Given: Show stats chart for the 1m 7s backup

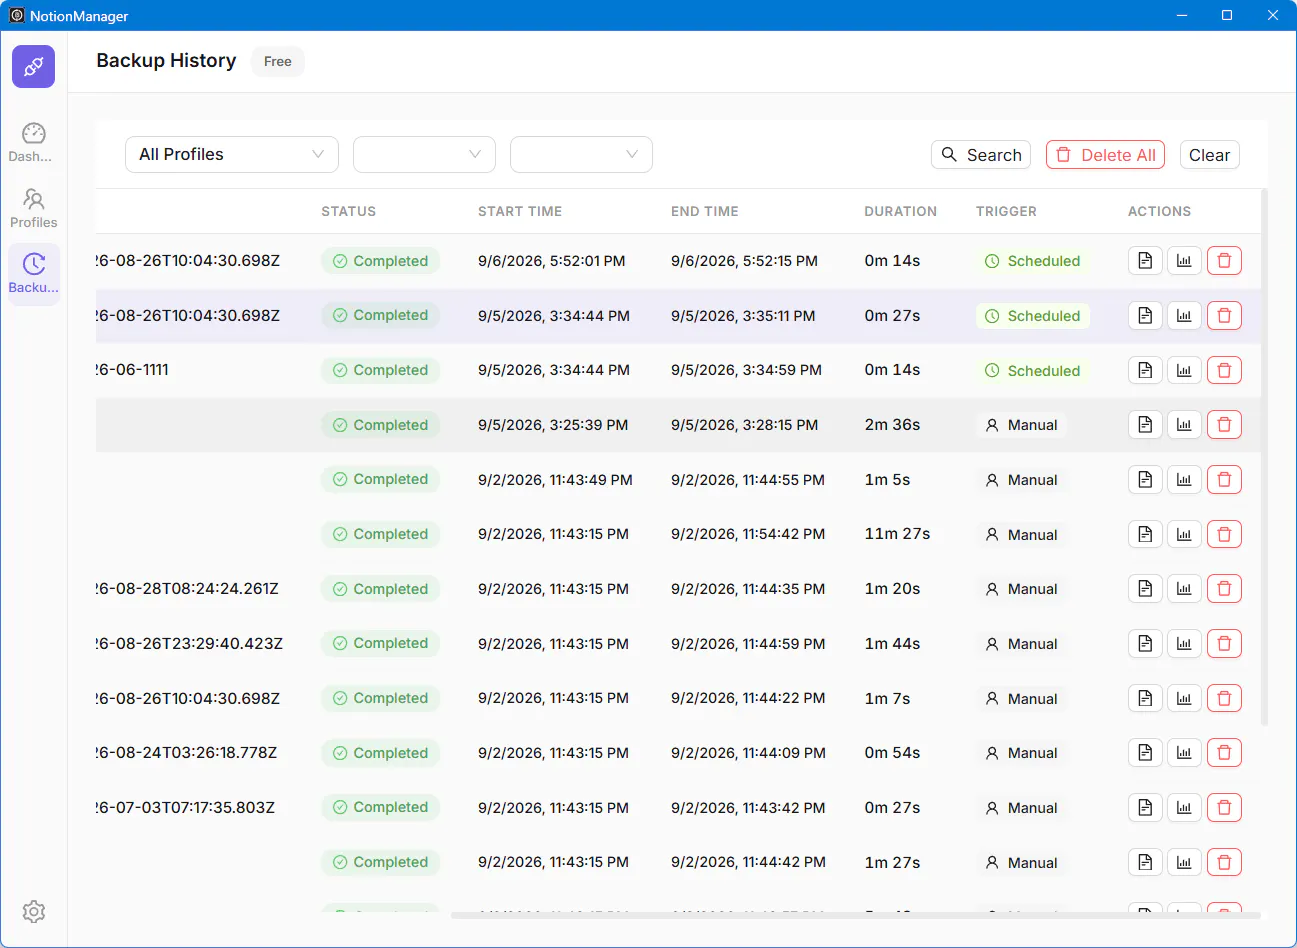Looking at the screenshot, I should 1184,698.
